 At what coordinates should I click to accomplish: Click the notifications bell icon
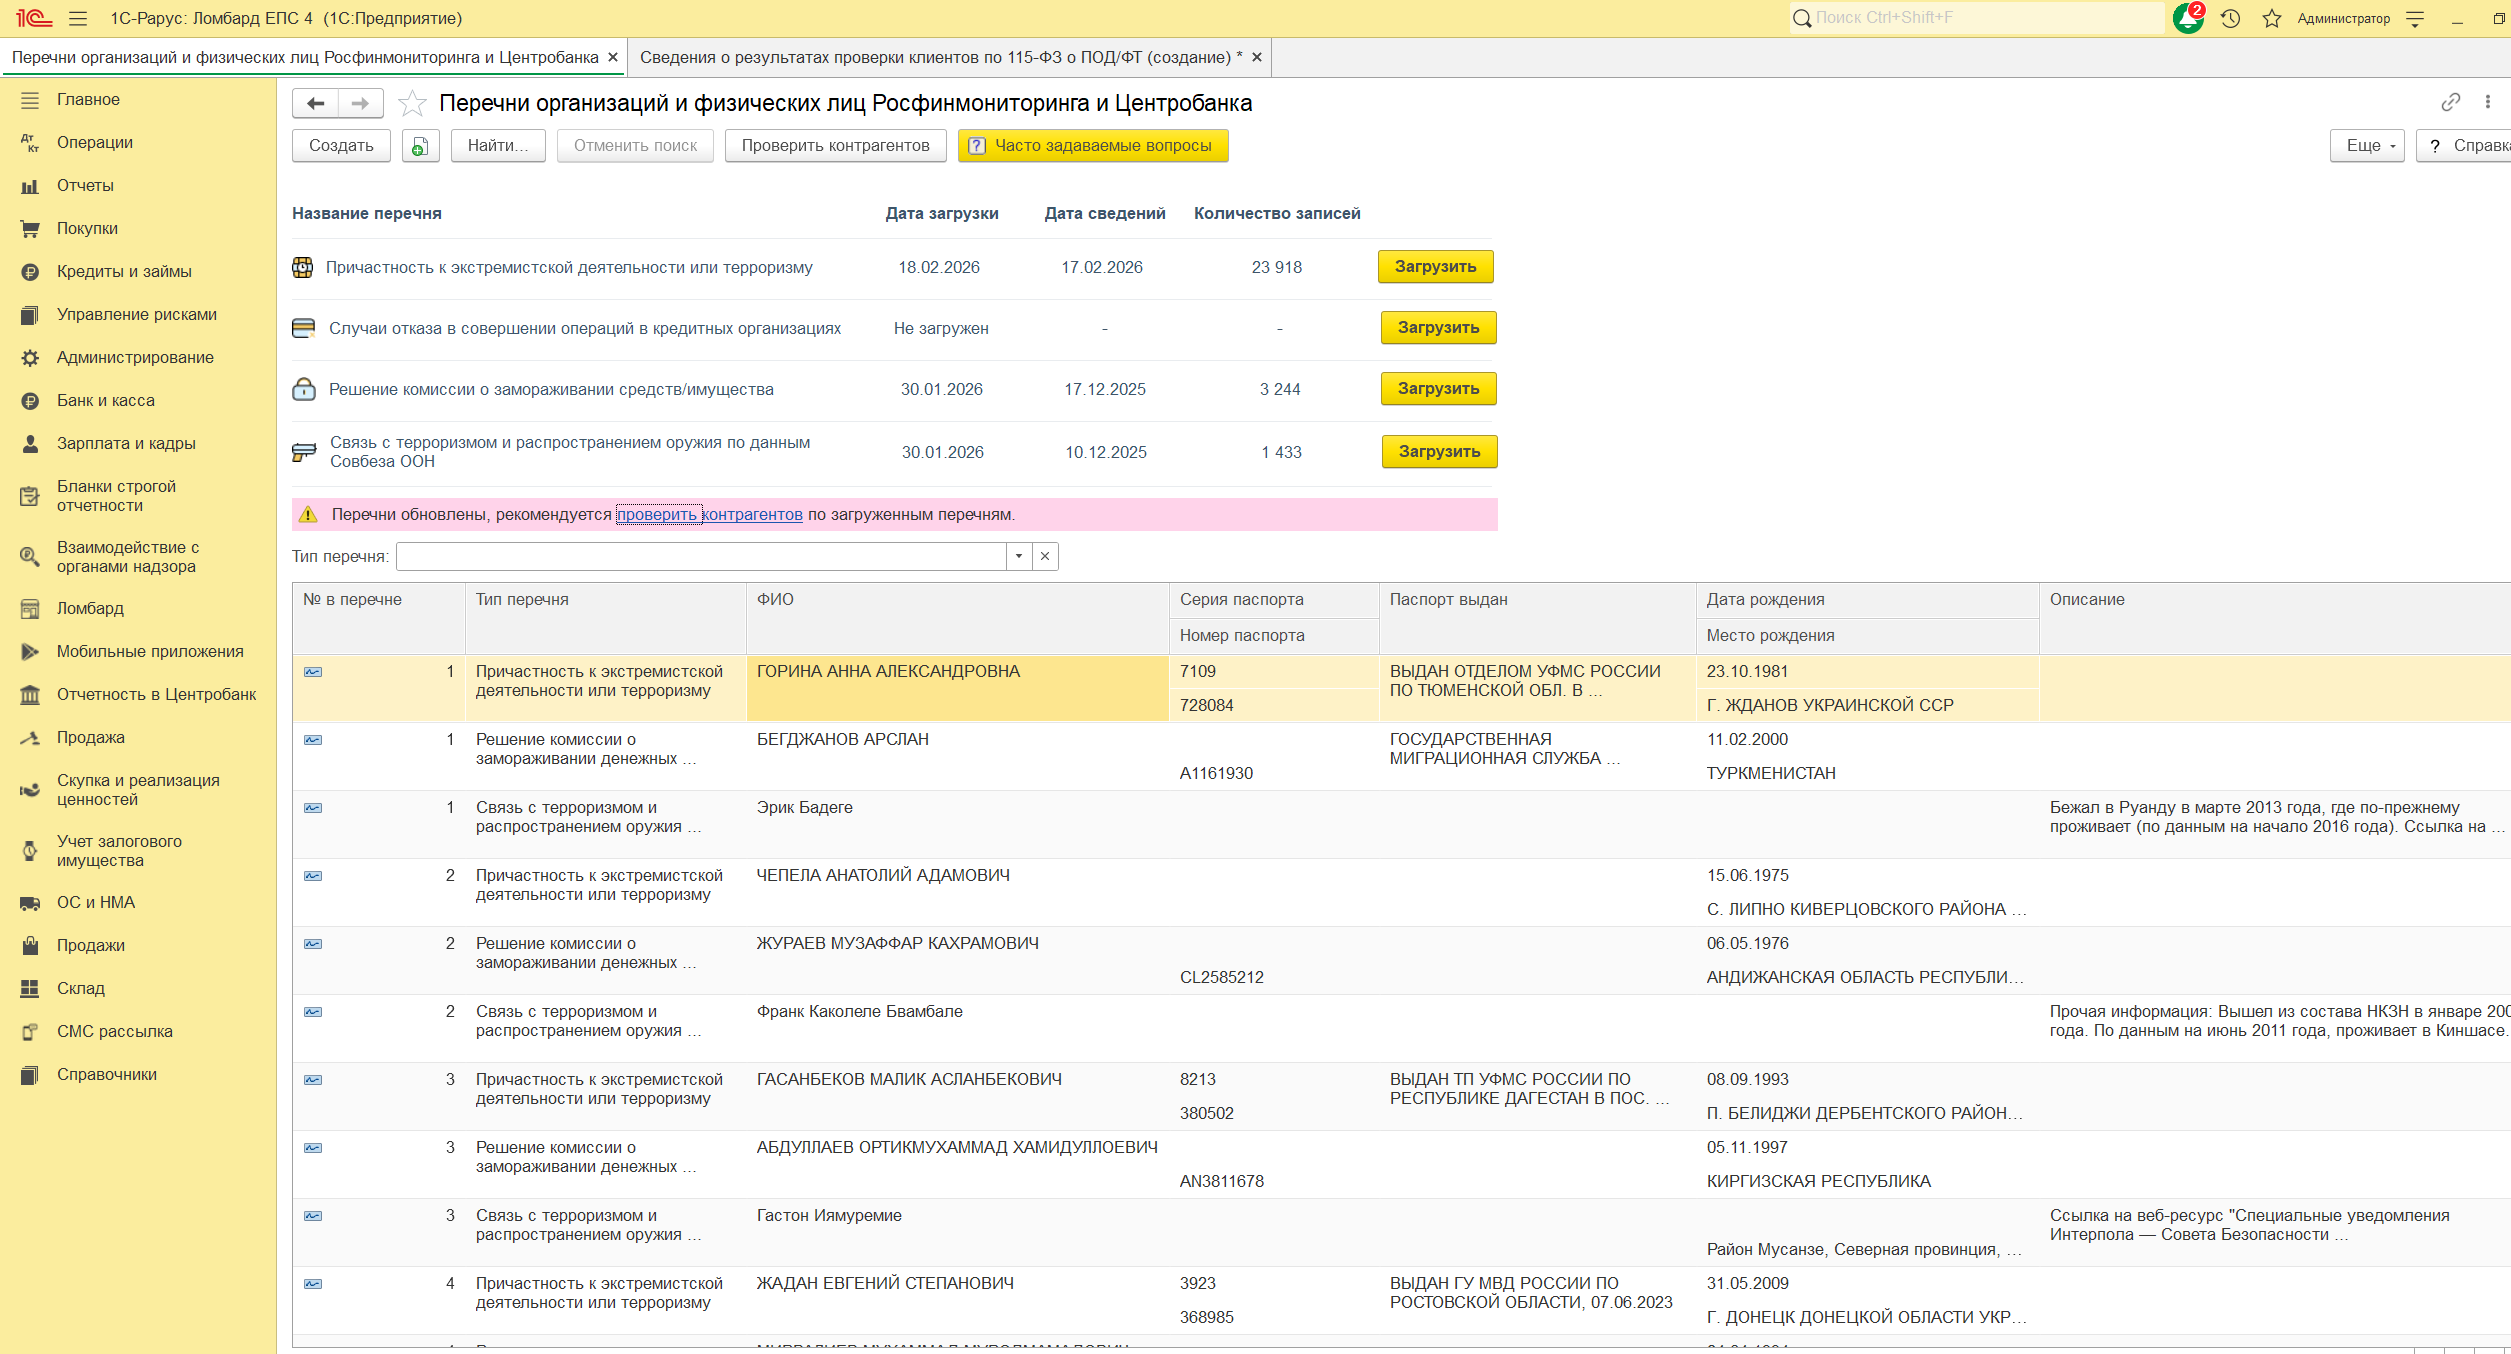point(2187,19)
